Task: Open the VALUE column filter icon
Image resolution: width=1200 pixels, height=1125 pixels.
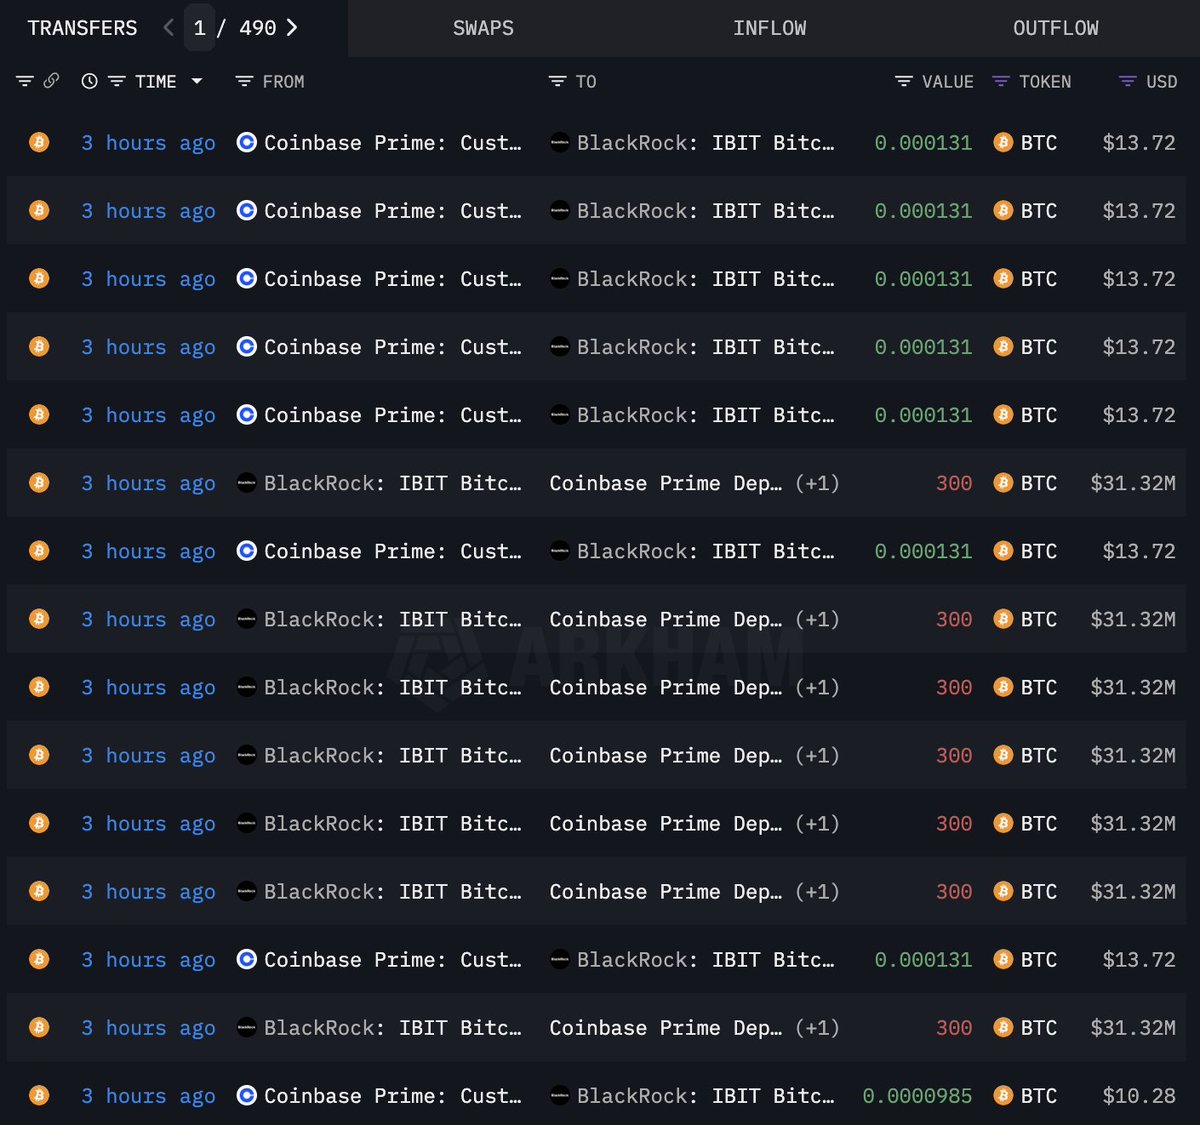Action: coord(904,82)
